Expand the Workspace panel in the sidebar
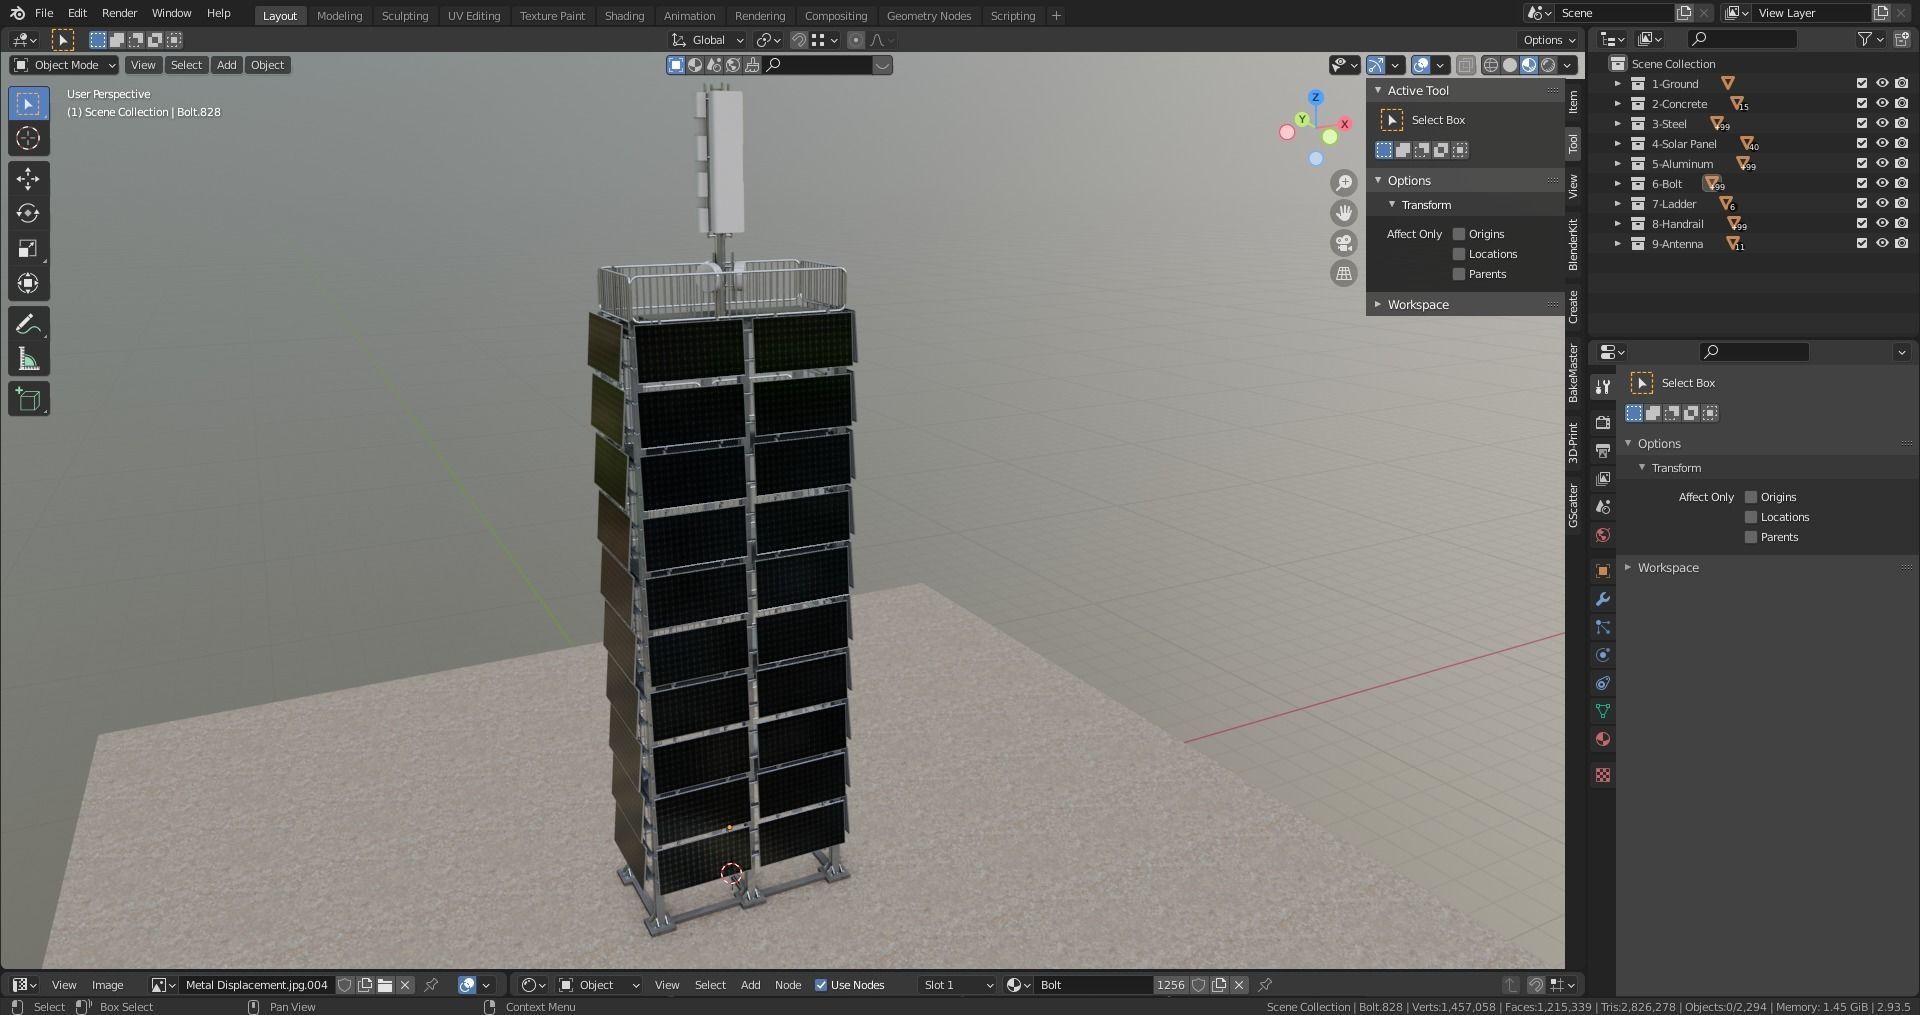 (1418, 304)
